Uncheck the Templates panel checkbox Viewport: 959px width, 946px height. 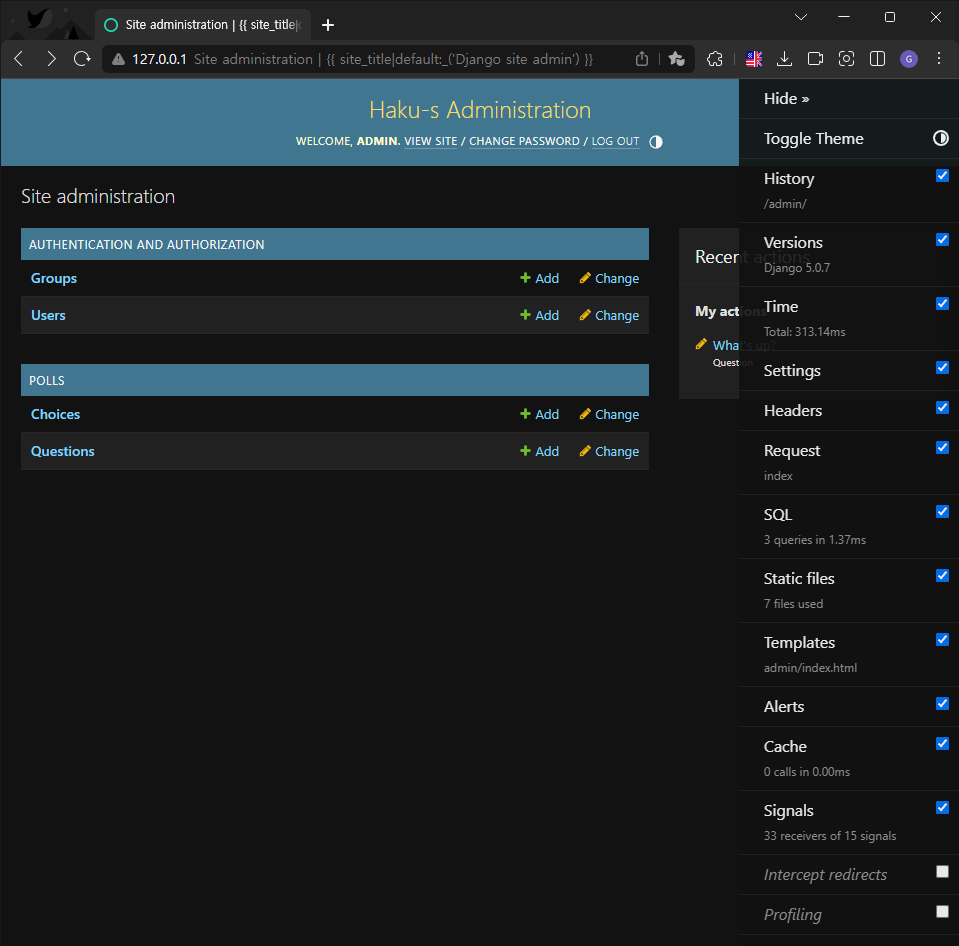[x=942, y=640]
